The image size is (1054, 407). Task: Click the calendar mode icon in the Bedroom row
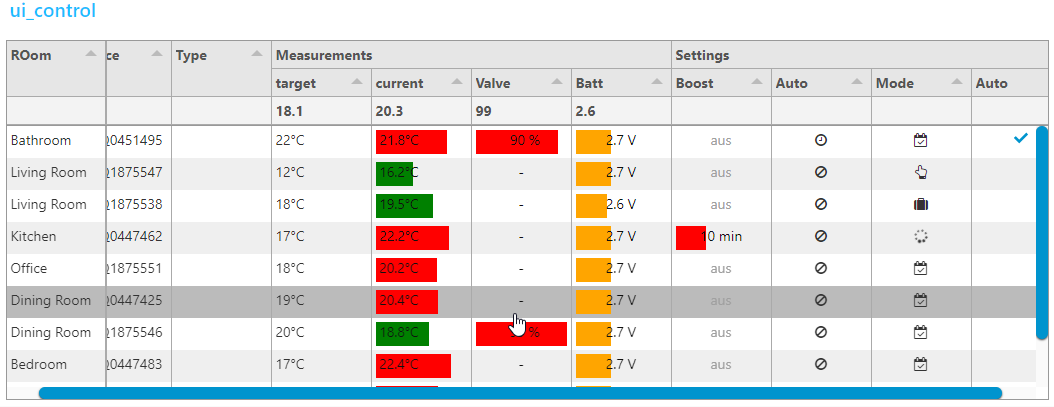(921, 365)
